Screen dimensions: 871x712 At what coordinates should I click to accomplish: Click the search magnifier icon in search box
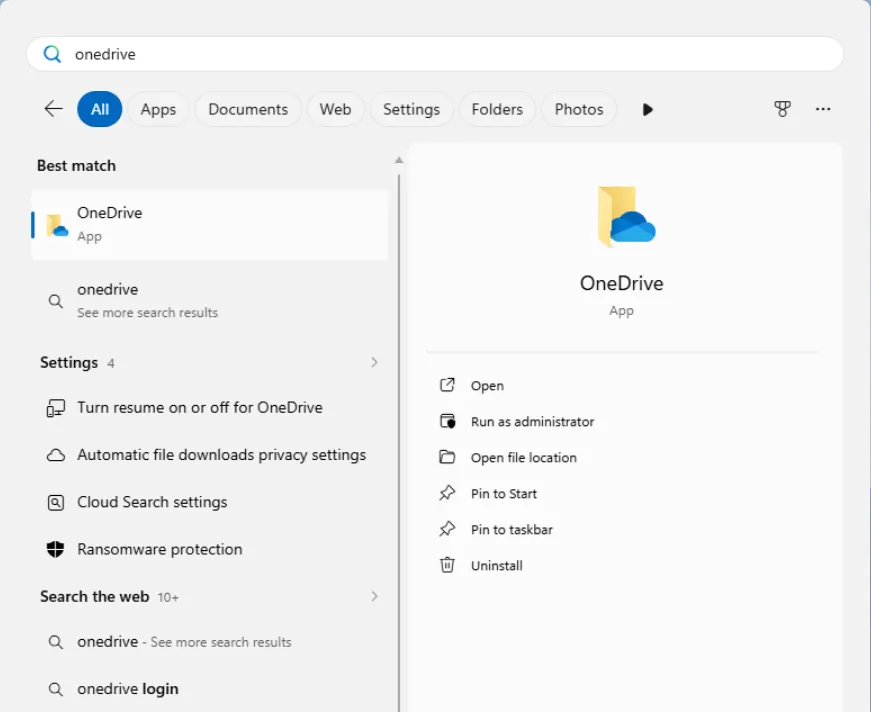point(52,54)
